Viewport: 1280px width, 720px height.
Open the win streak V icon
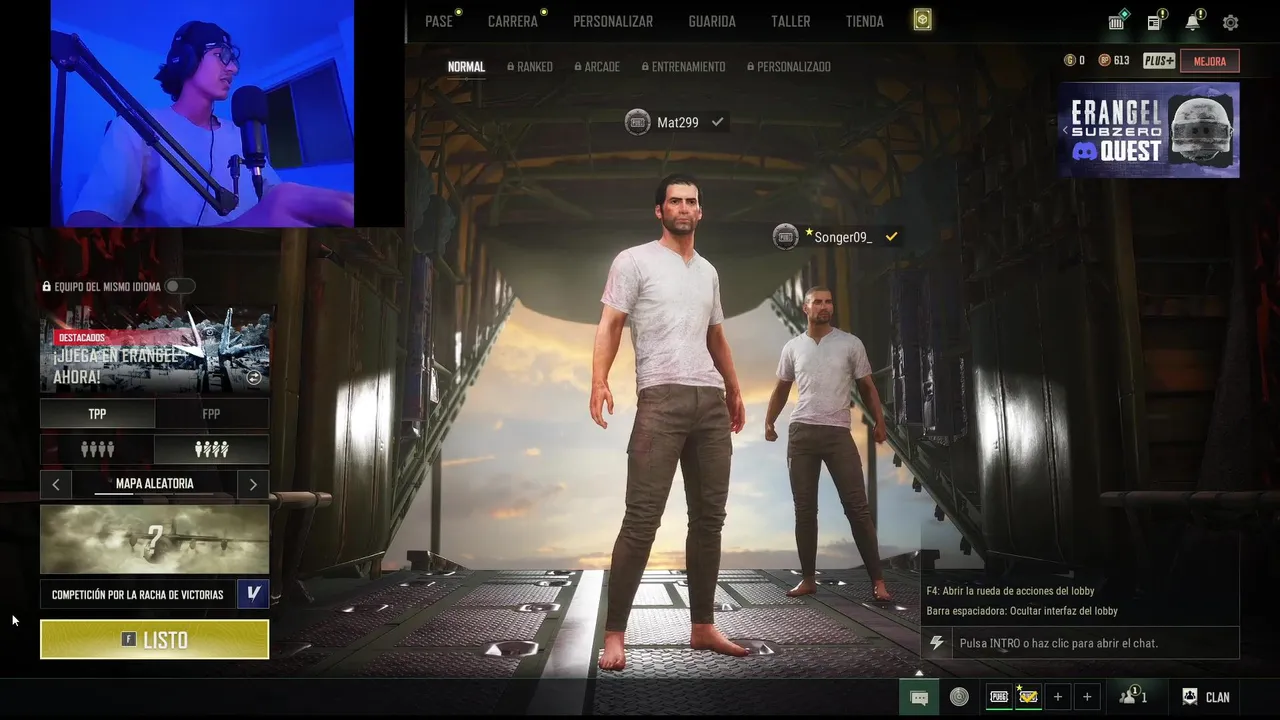point(253,594)
